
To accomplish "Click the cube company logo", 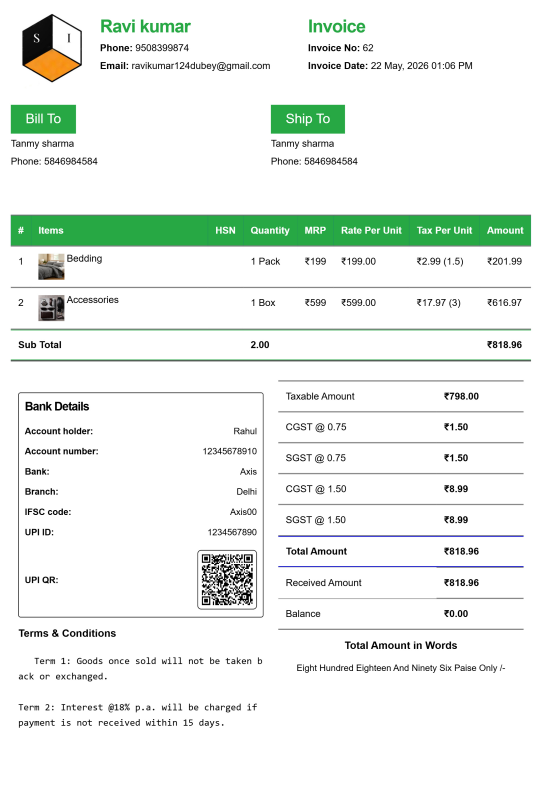I will click(x=51, y=48).
